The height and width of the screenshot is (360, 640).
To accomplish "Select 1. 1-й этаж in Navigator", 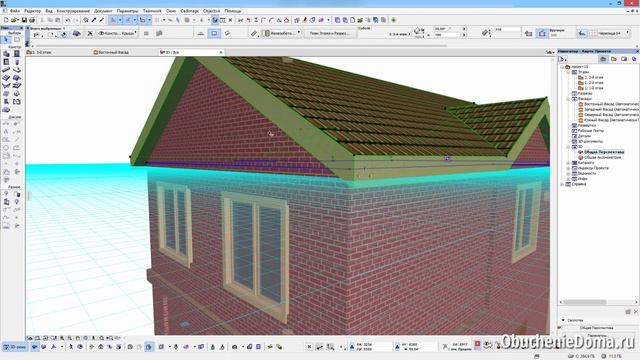I will (x=591, y=88).
